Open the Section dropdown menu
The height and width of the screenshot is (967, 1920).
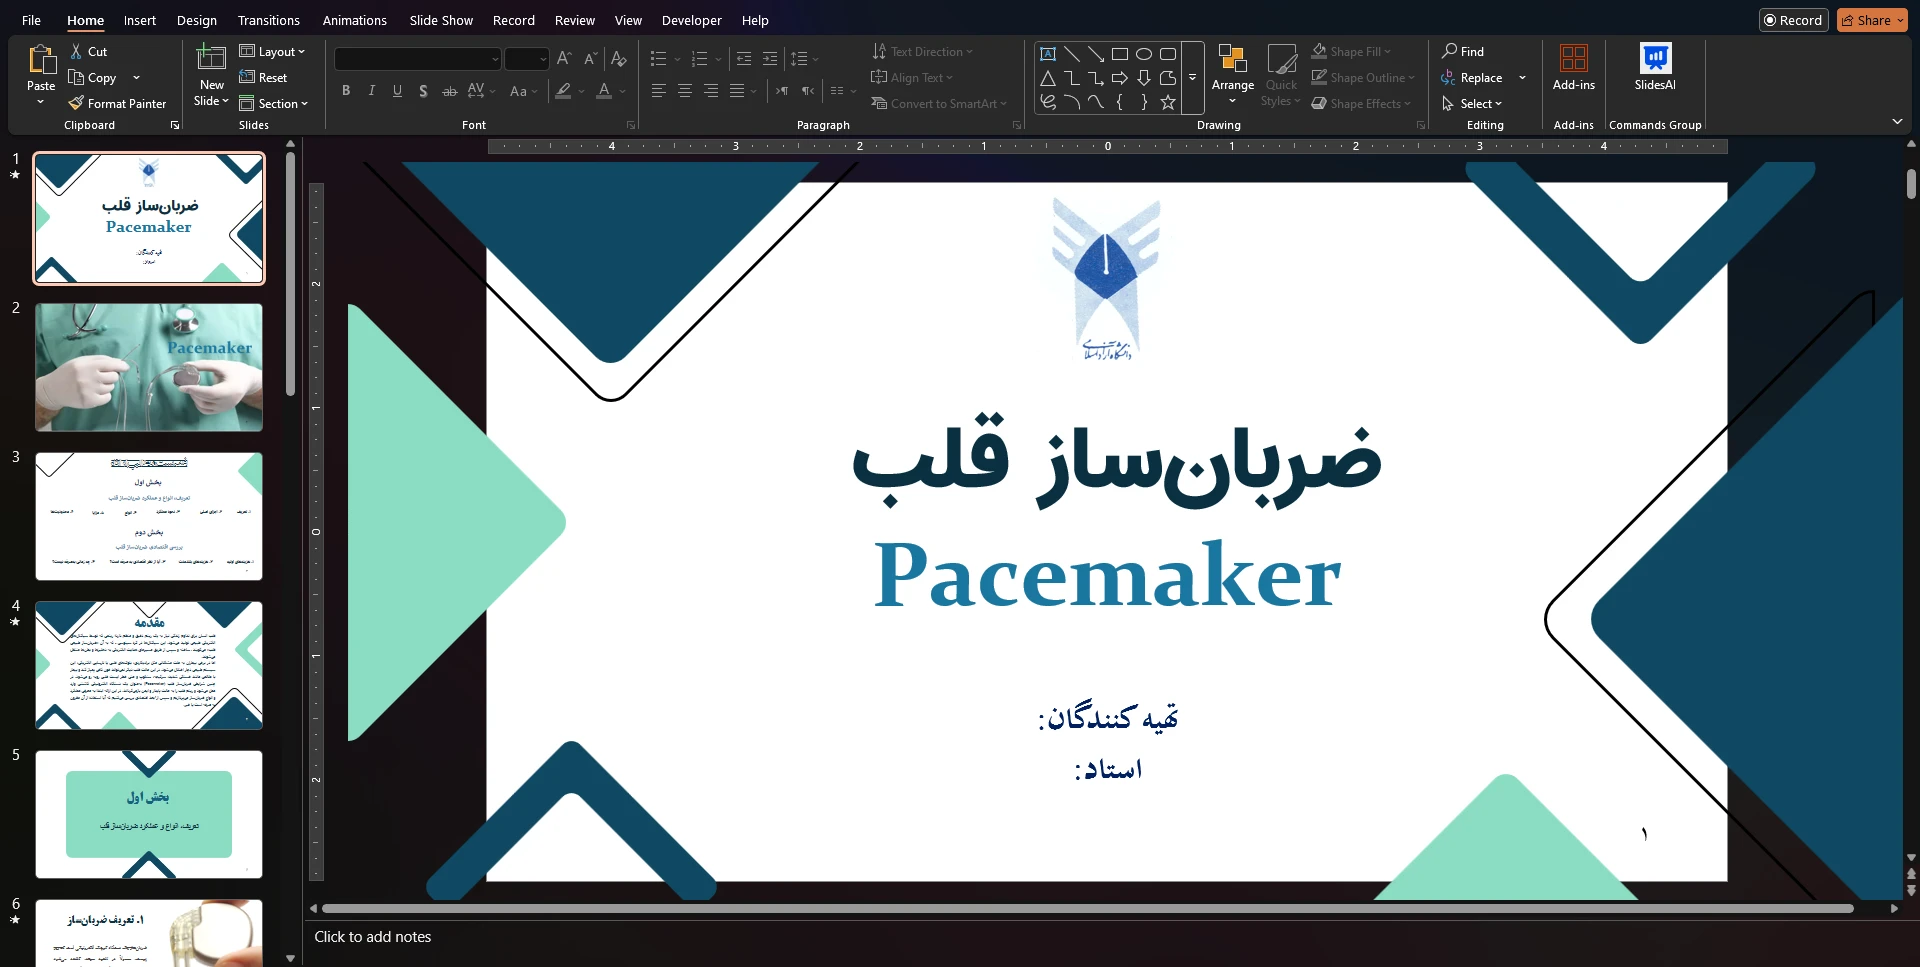(274, 103)
